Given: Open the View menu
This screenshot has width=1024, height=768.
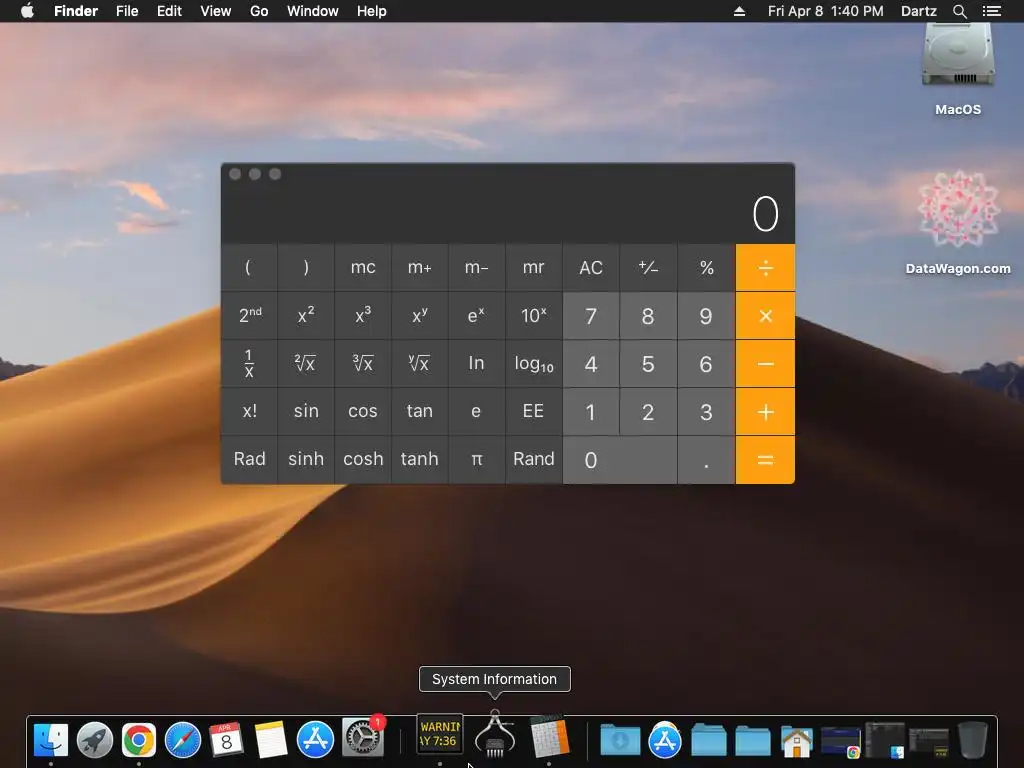Looking at the screenshot, I should click(216, 11).
